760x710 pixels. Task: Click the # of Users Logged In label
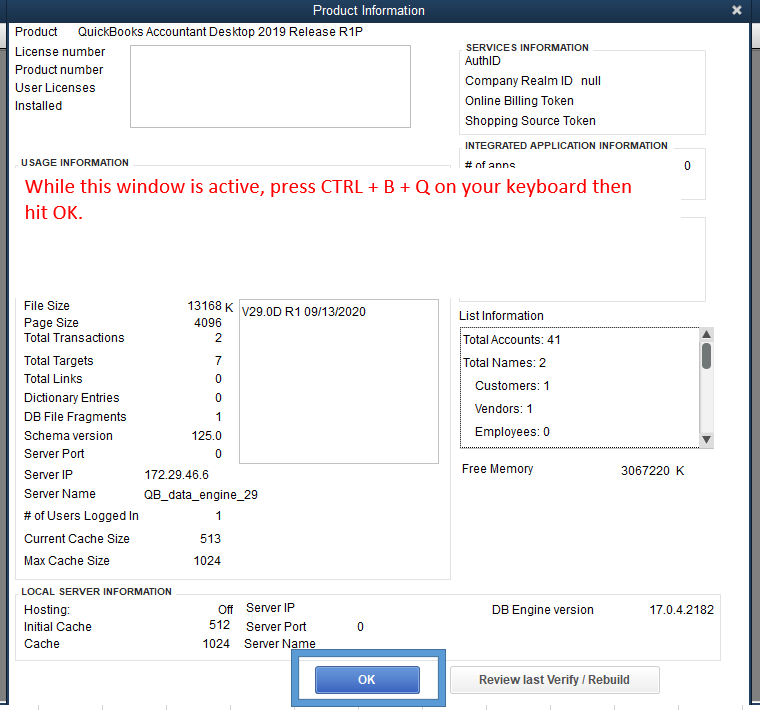pyautogui.click(x=81, y=516)
